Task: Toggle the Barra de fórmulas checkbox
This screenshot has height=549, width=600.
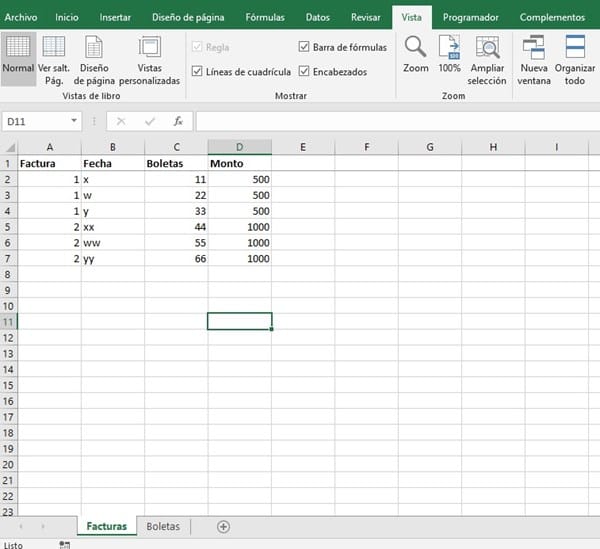Action: point(304,47)
